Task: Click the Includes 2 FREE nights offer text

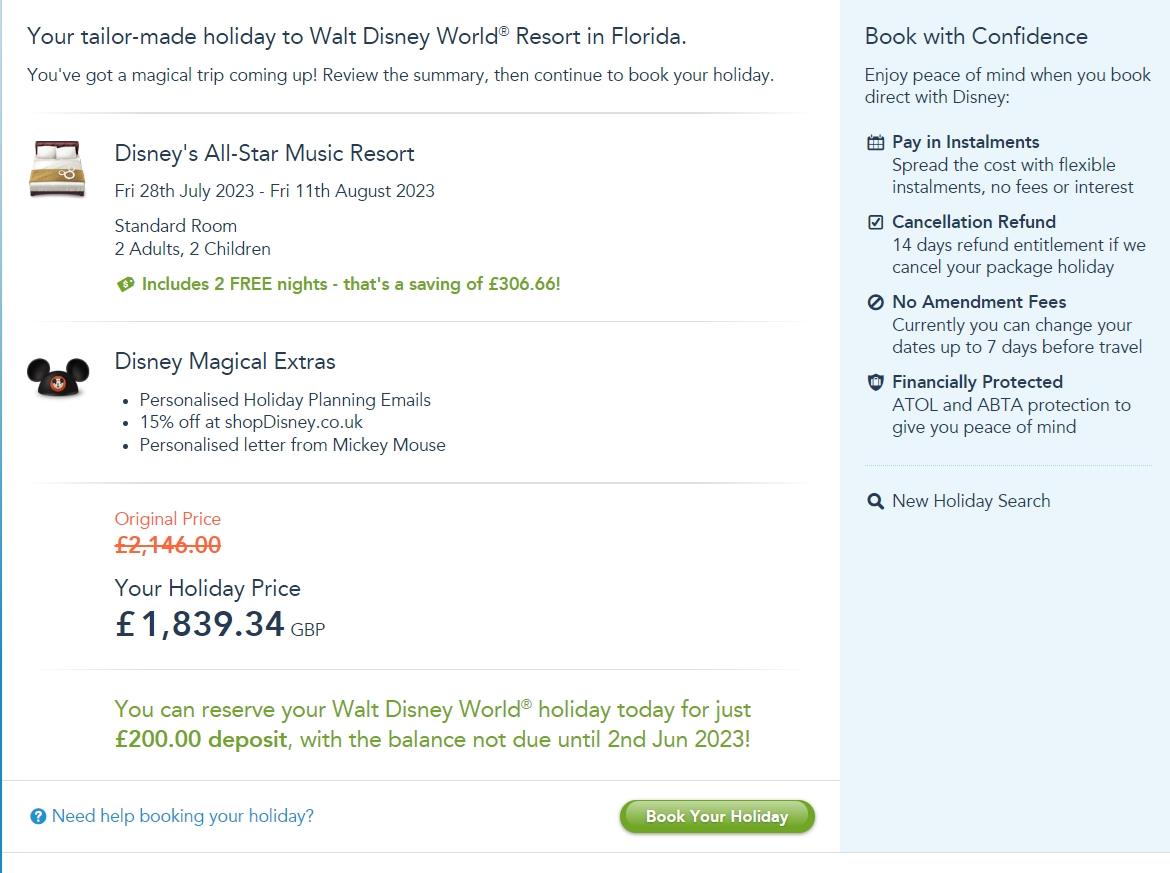Action: [x=351, y=284]
